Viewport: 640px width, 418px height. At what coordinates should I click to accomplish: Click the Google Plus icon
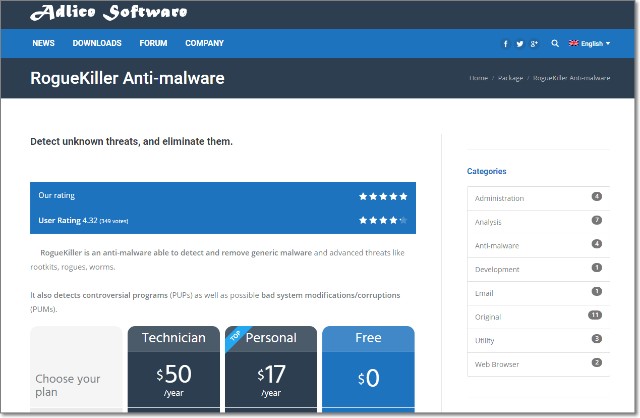[x=535, y=44]
